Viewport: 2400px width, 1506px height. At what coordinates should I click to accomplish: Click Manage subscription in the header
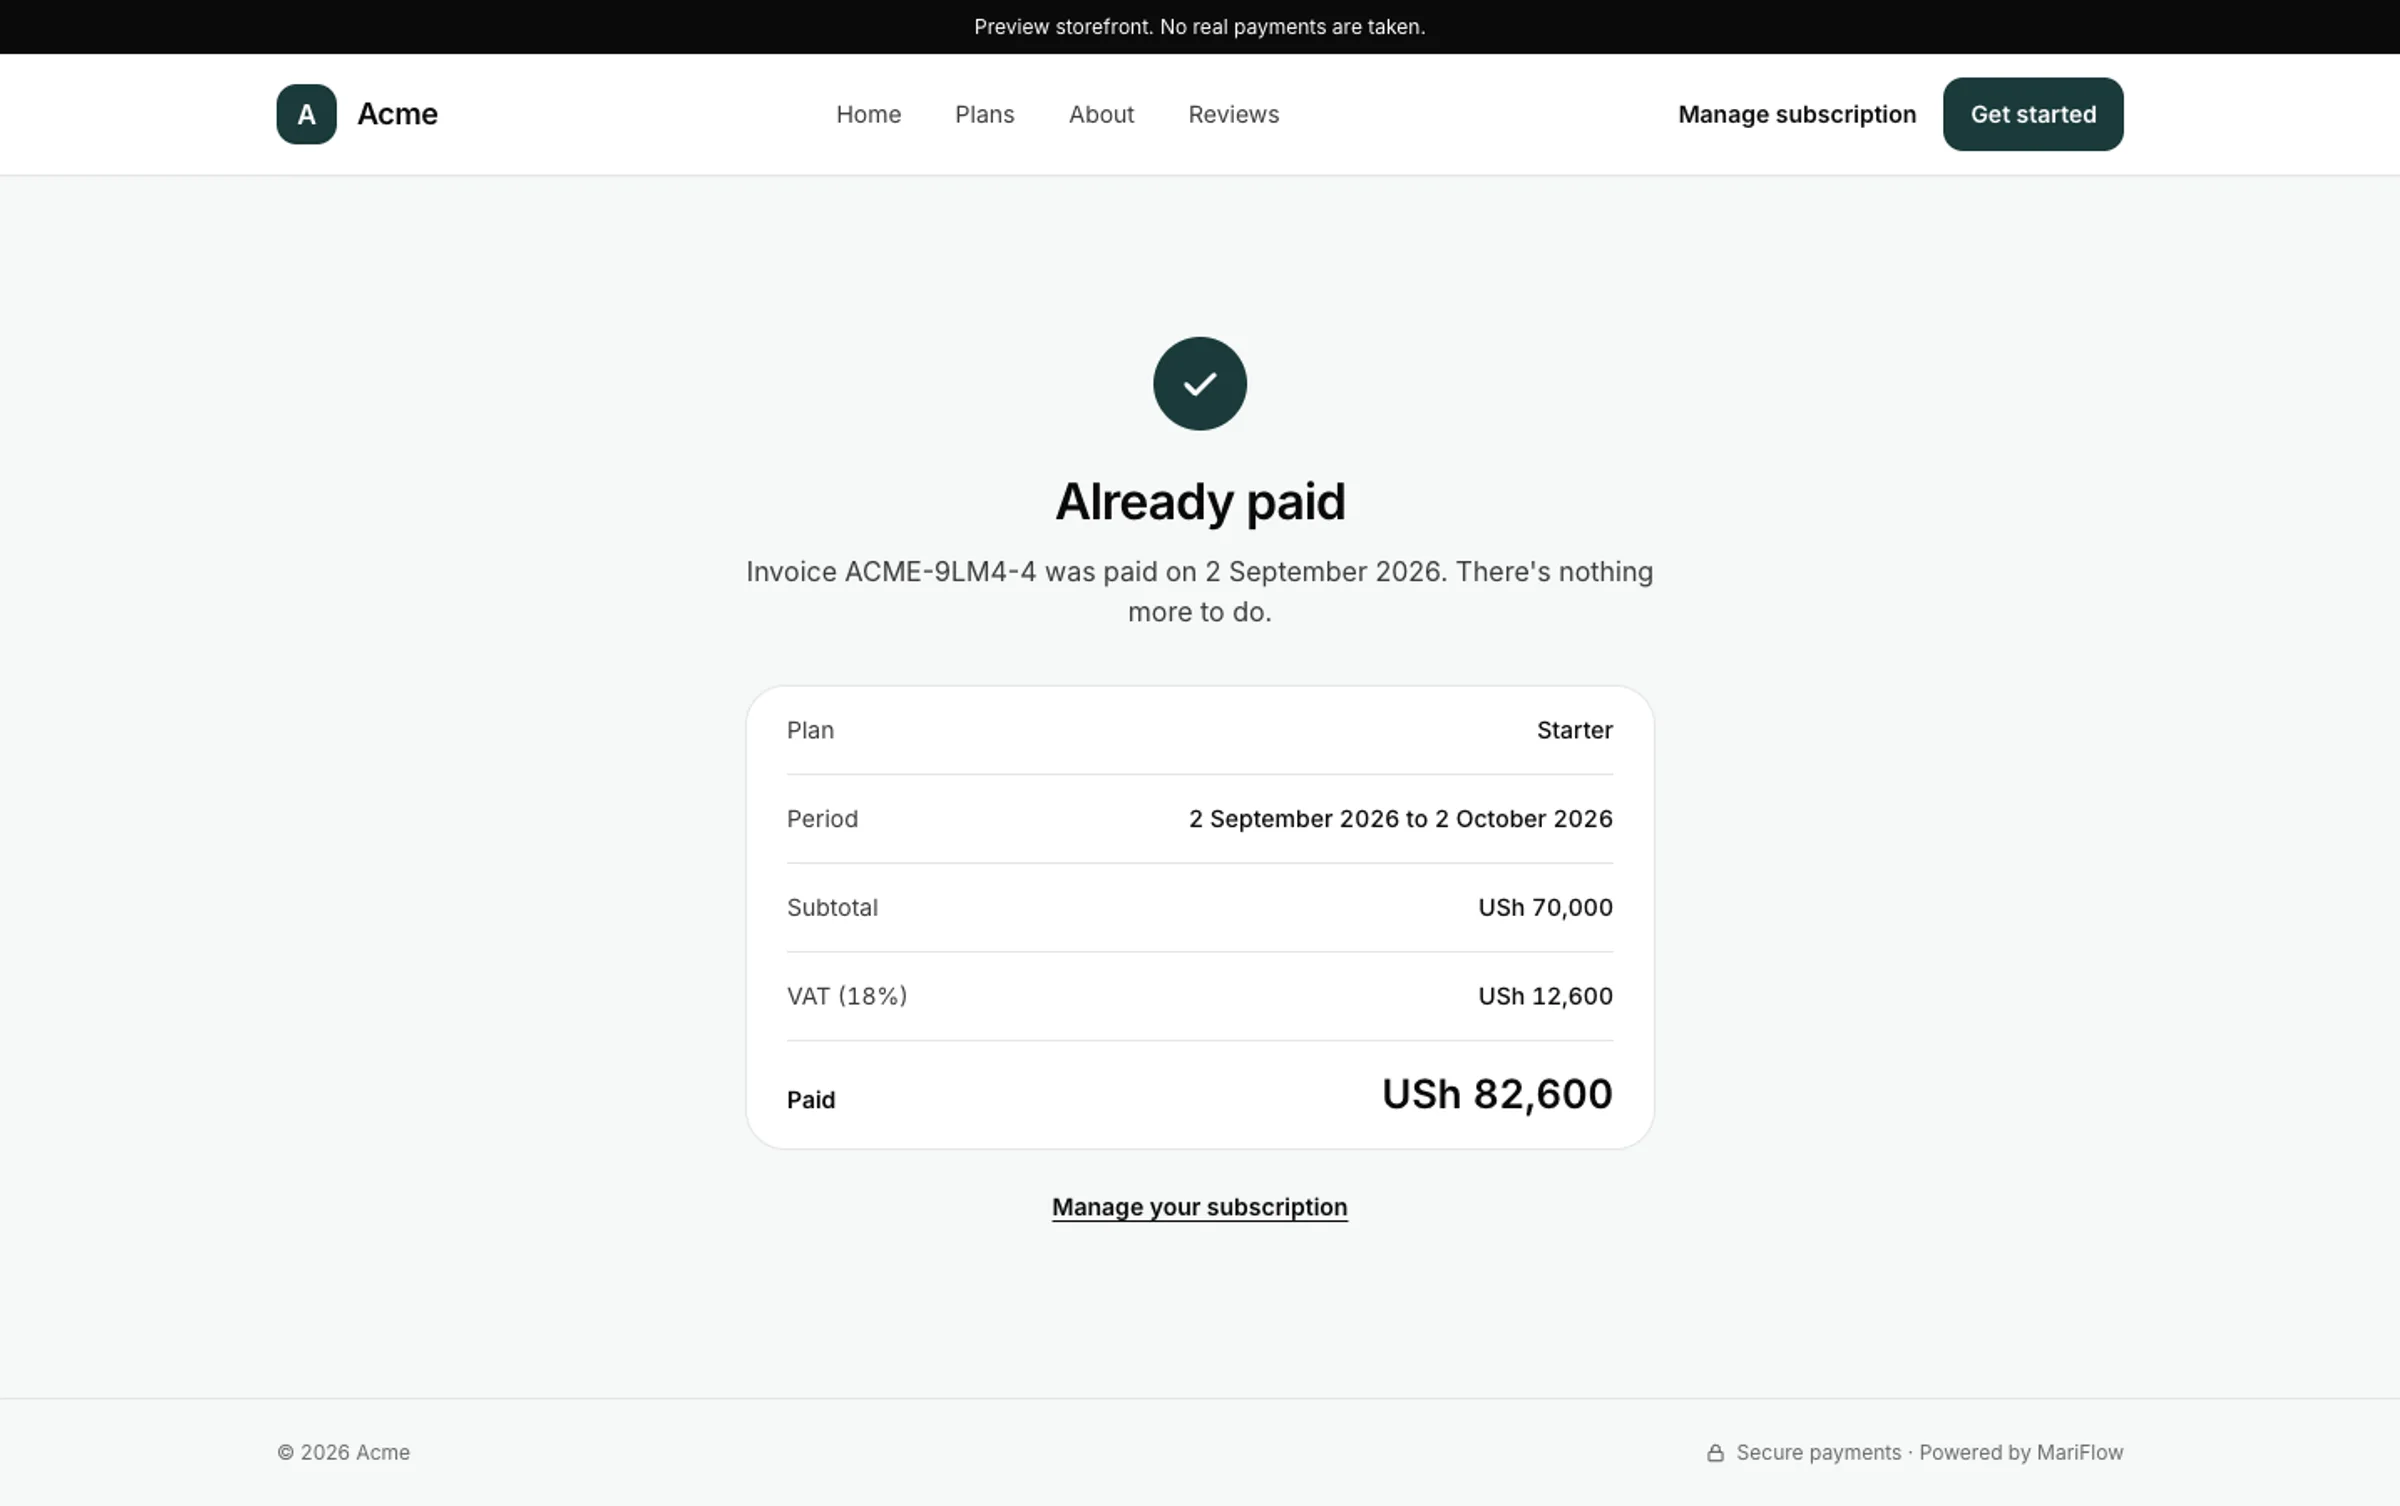pyautogui.click(x=1797, y=114)
